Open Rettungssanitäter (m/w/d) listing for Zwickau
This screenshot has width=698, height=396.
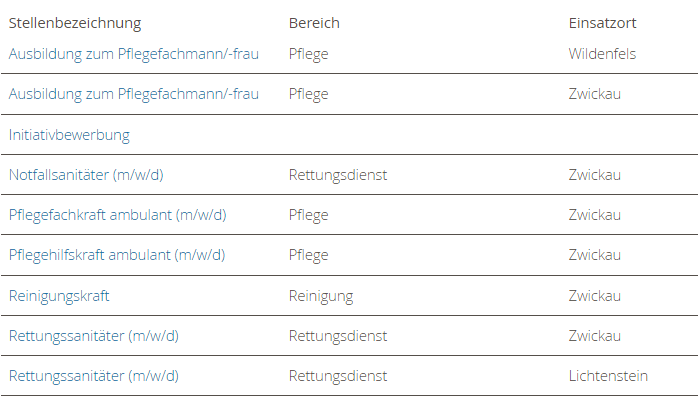[93, 336]
